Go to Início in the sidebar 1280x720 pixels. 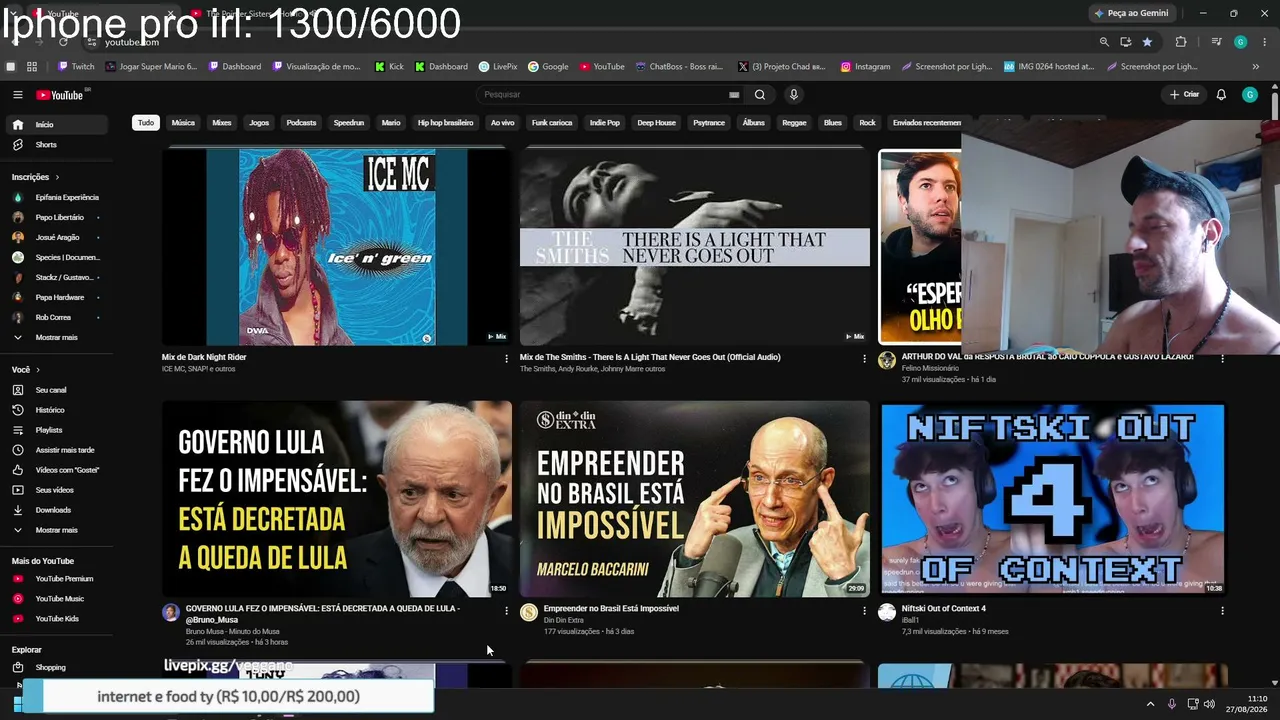(56, 125)
